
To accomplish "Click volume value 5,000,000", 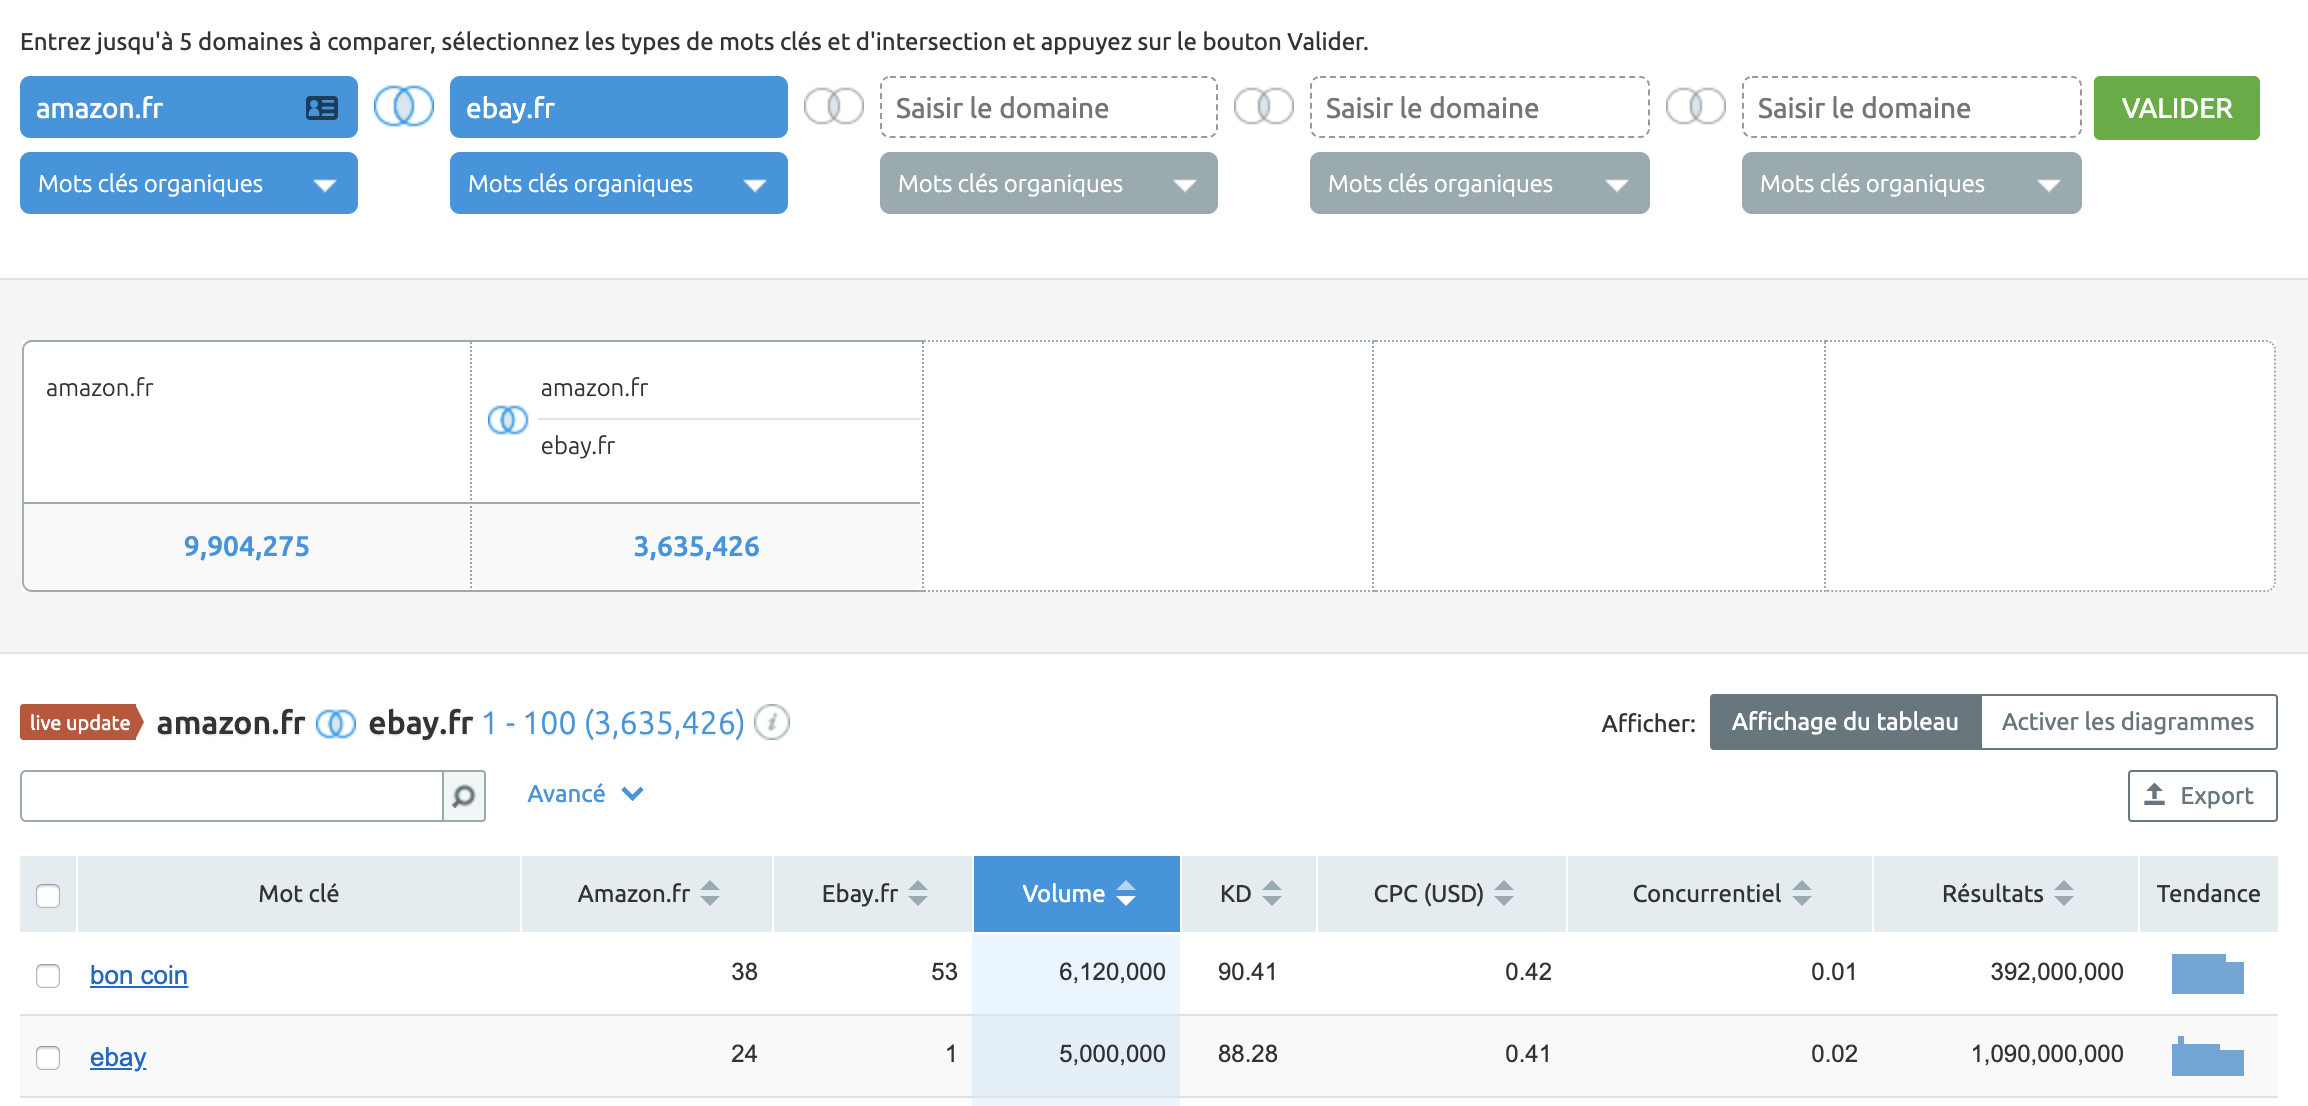I will point(1112,1054).
